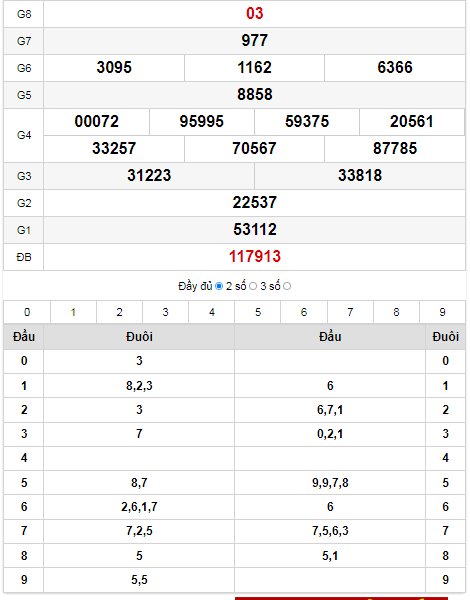Select the "3 số" radio option

tap(287, 286)
